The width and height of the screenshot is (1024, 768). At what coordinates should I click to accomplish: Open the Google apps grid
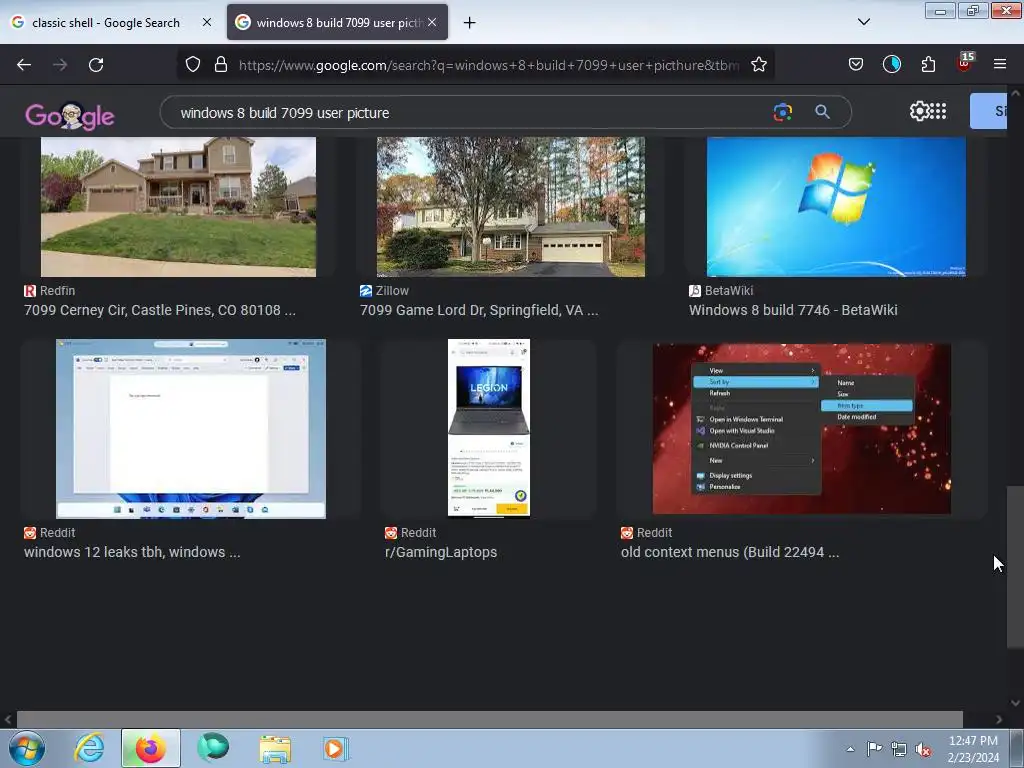[x=938, y=111]
